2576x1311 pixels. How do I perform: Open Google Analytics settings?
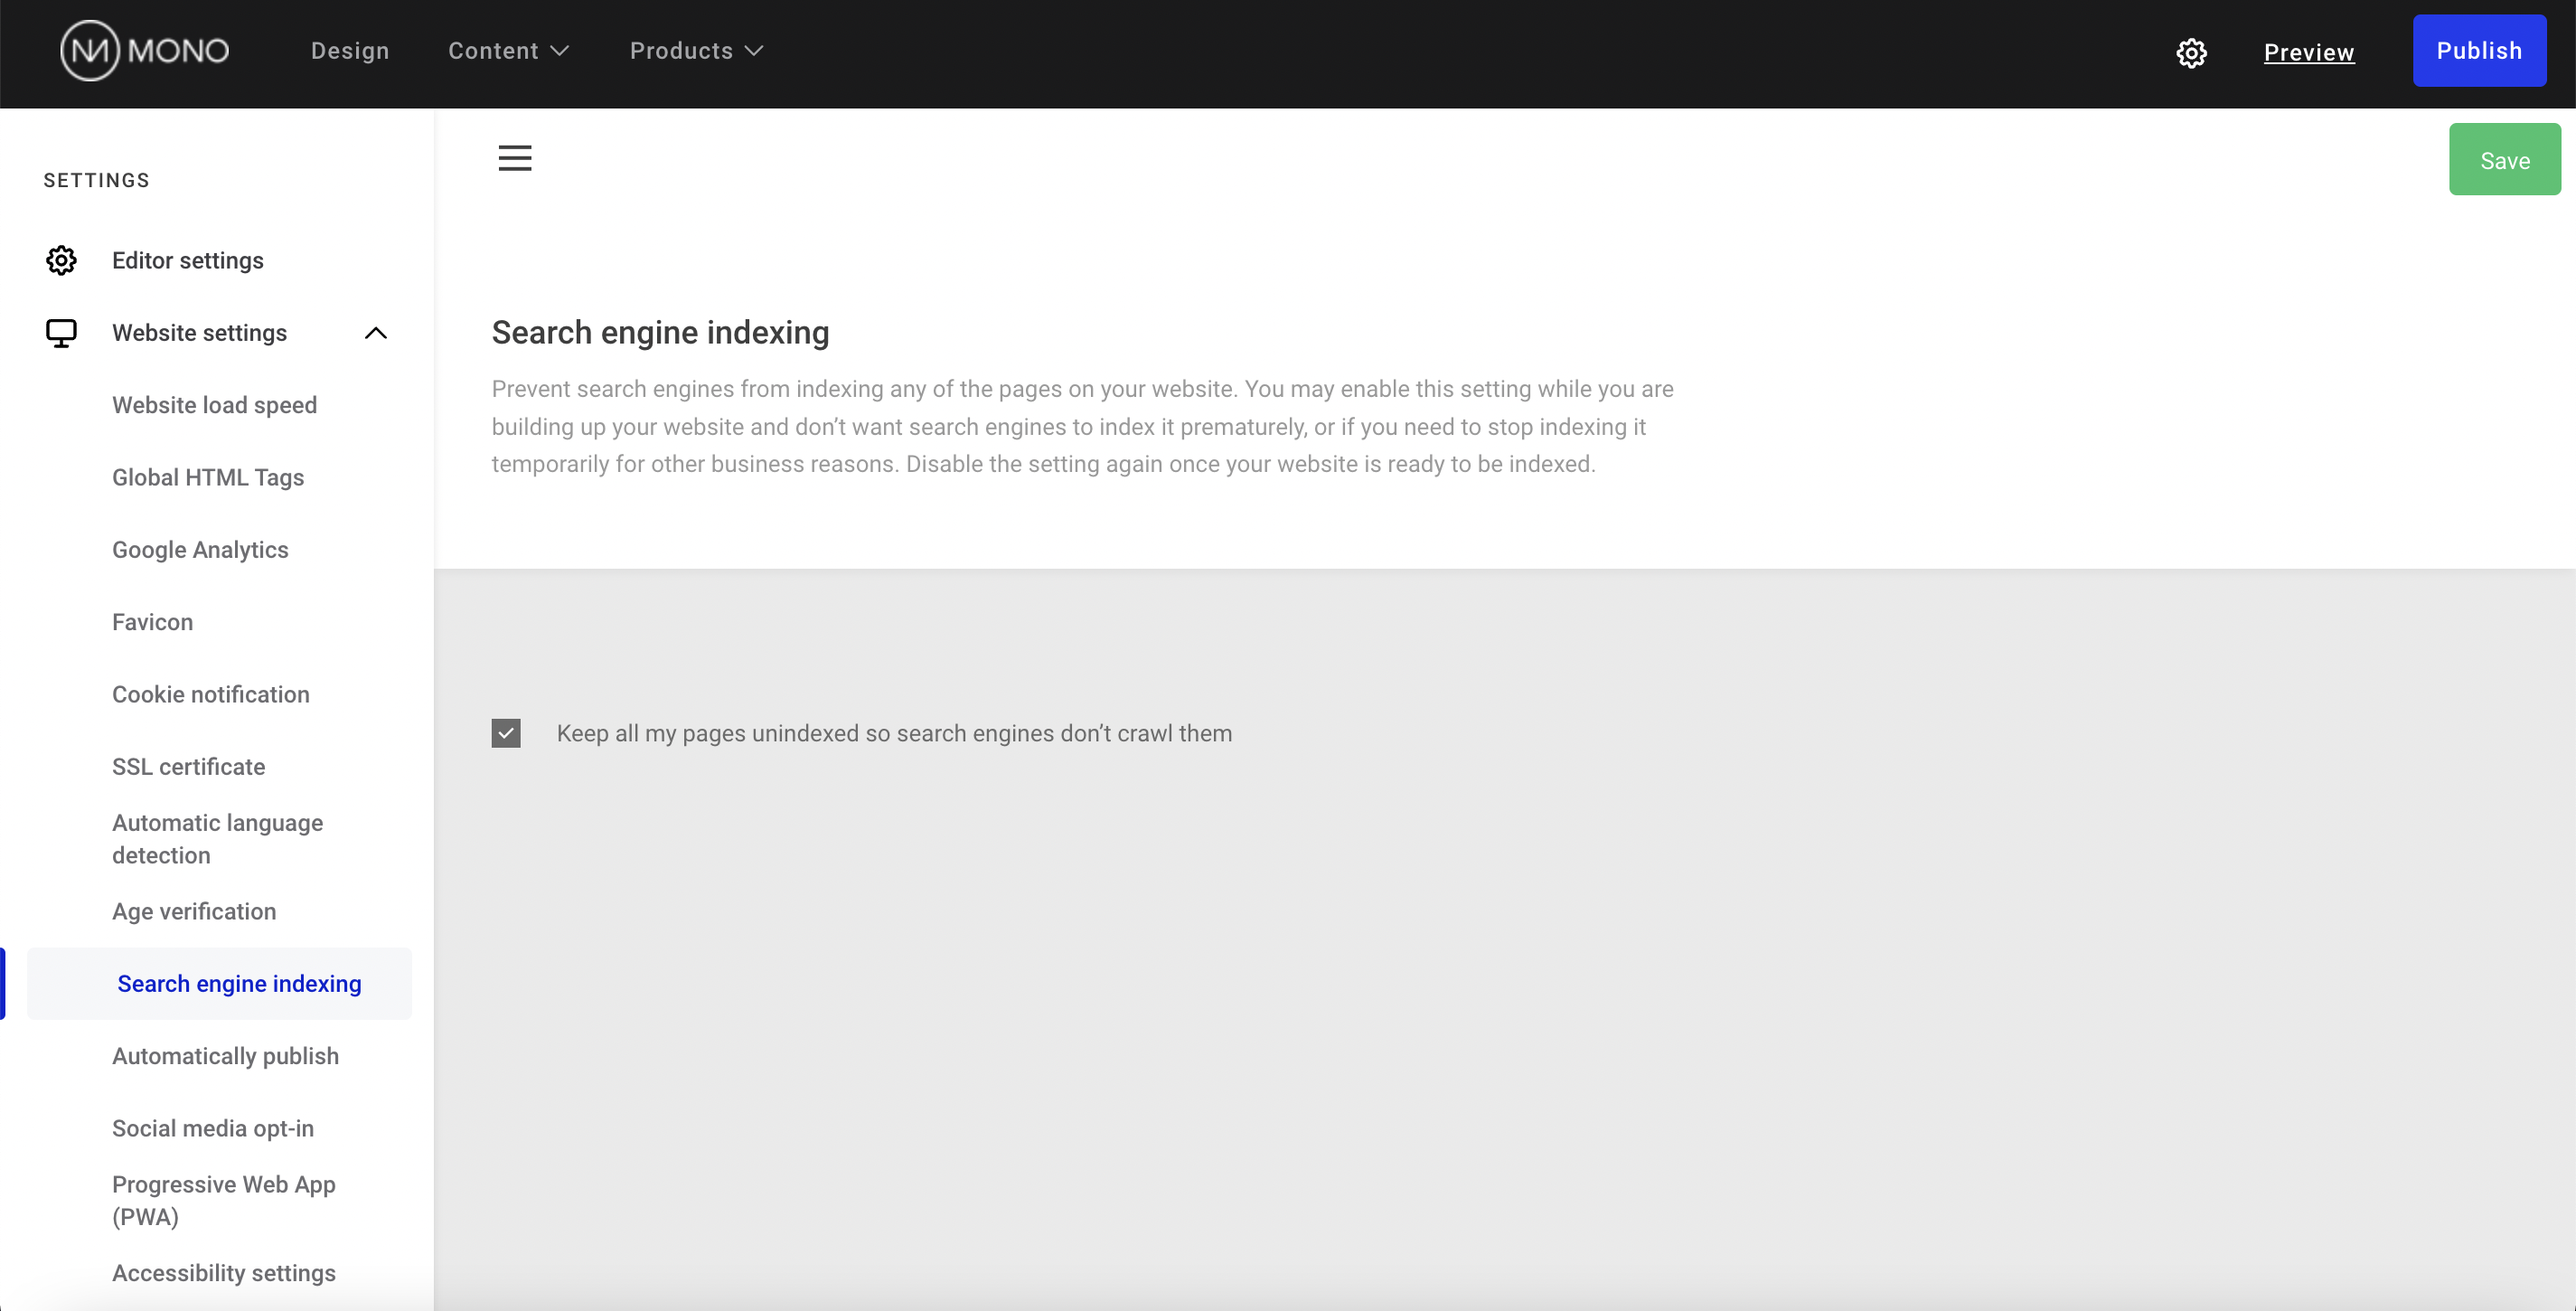200,550
